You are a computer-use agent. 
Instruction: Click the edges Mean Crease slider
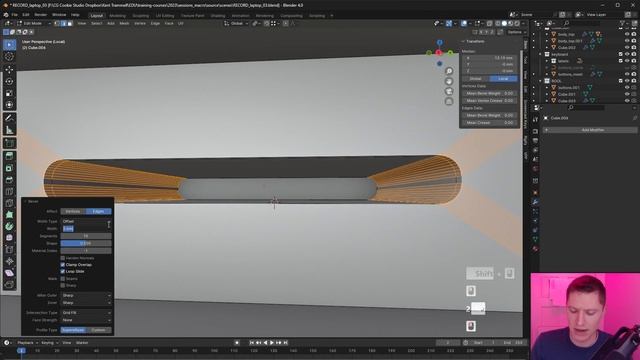(x=490, y=122)
